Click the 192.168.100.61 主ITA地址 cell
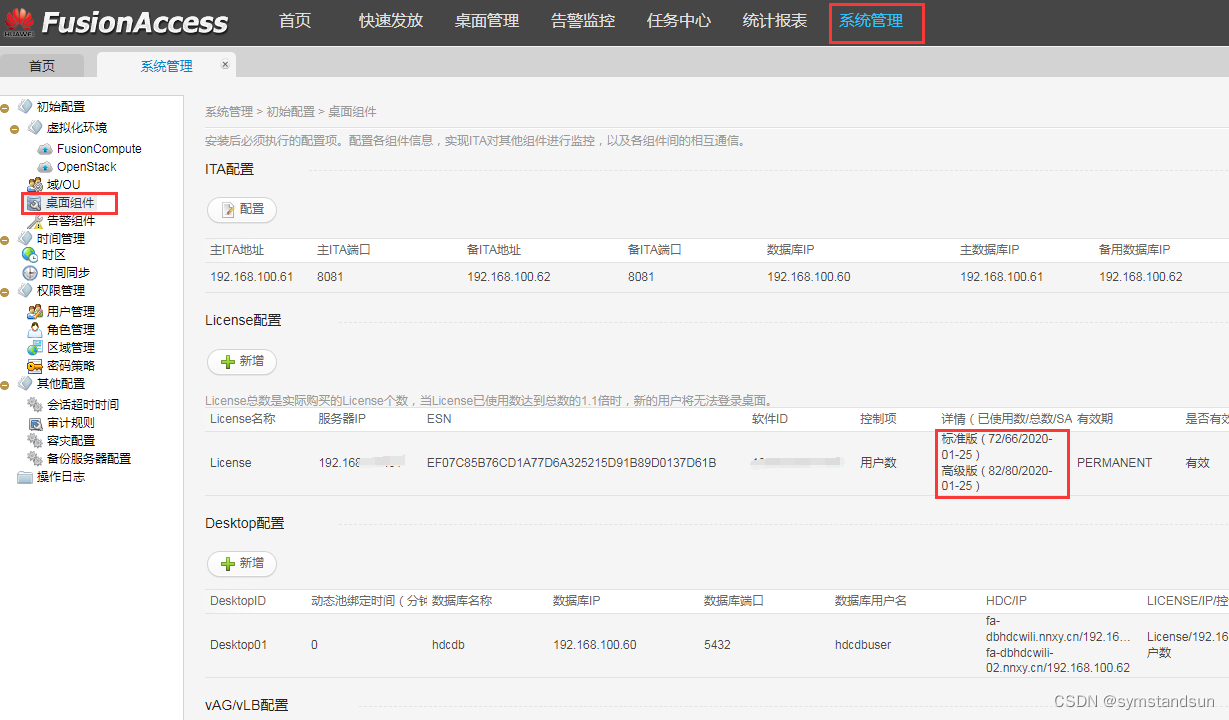This screenshot has height=720, width=1229. coord(251,277)
